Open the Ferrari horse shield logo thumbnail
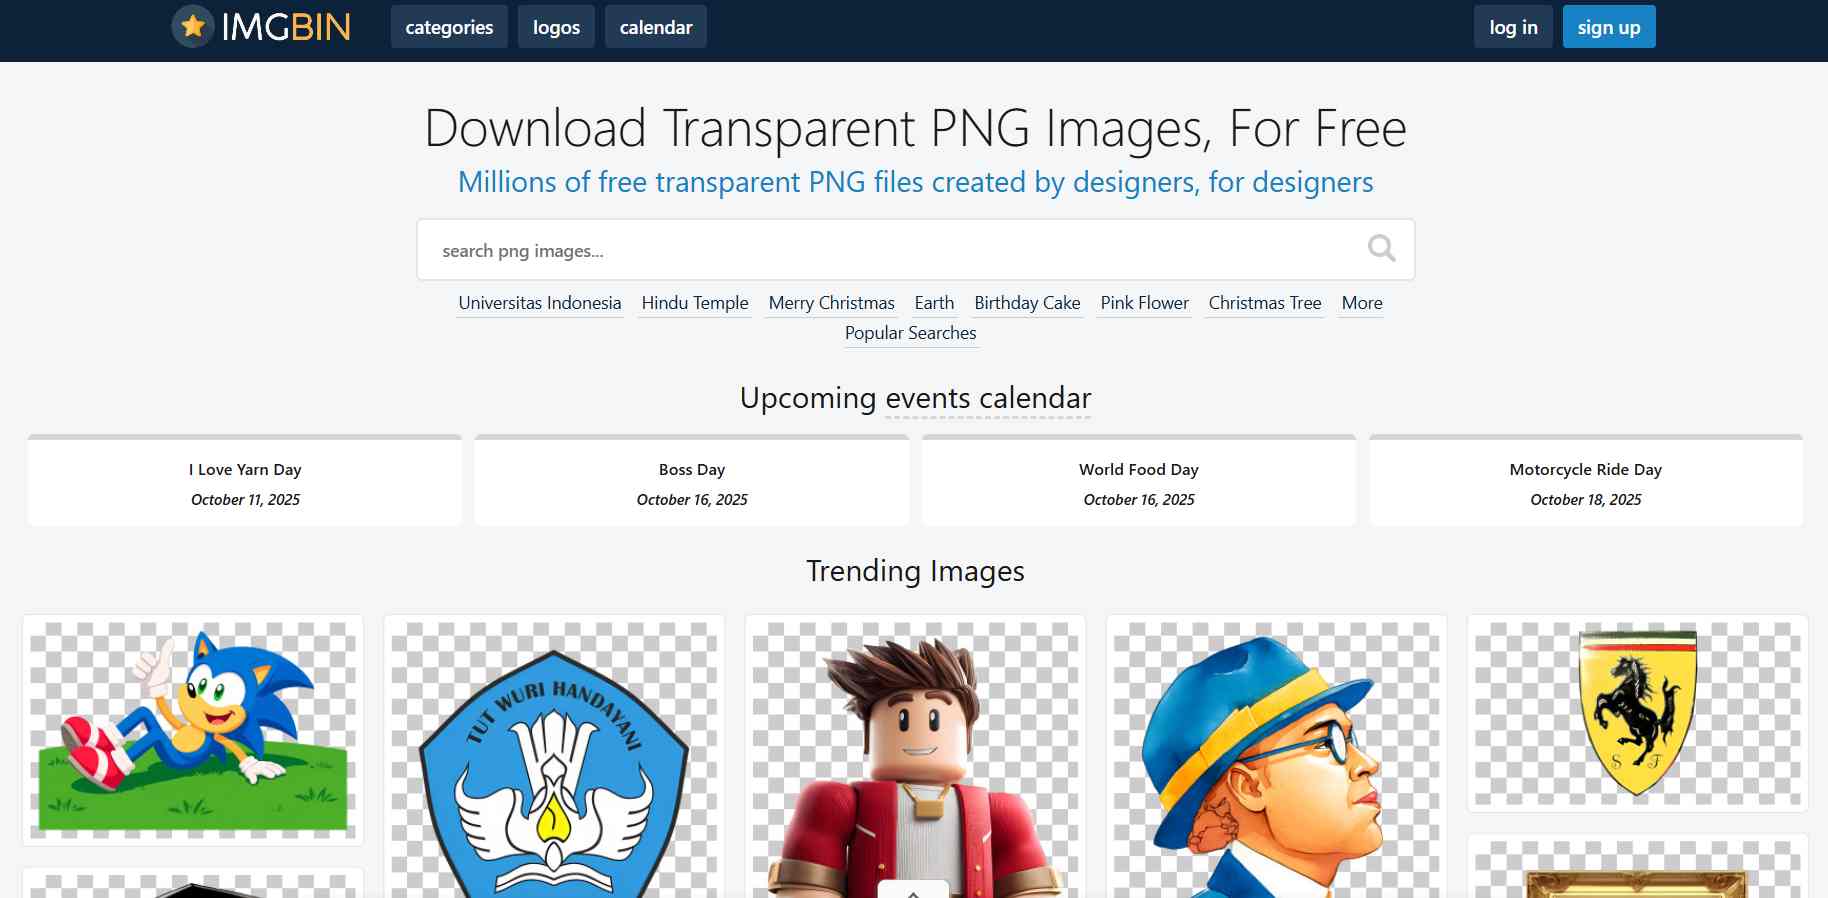Screen dimensions: 1828x898 pos(1637,713)
